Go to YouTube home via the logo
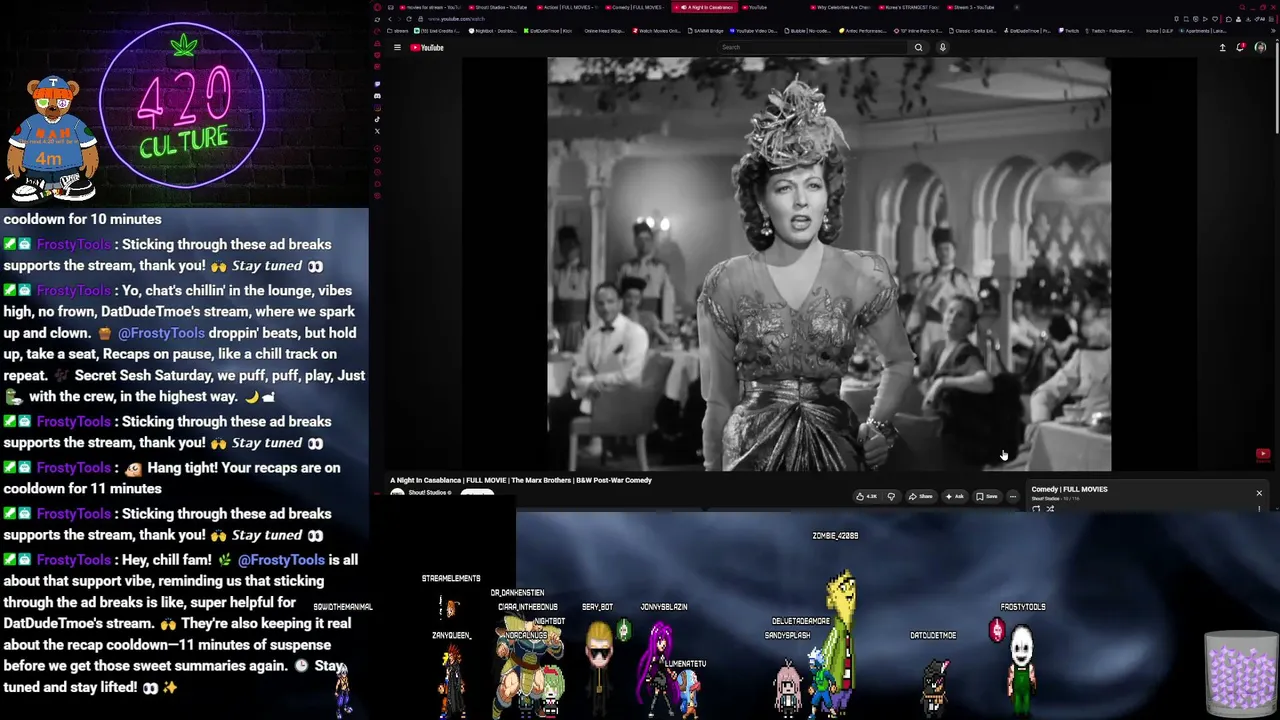The width and height of the screenshot is (1280, 720). [426, 47]
